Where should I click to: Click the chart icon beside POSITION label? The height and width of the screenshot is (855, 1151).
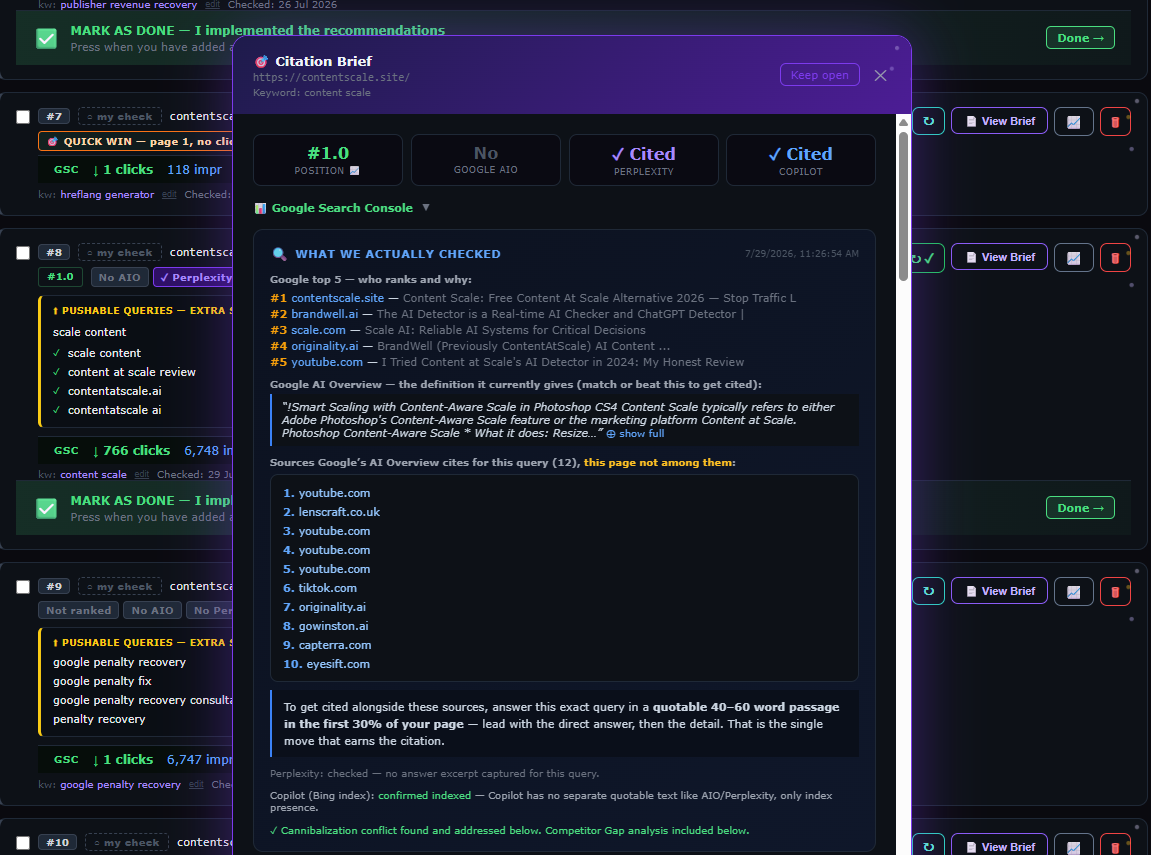[355, 170]
